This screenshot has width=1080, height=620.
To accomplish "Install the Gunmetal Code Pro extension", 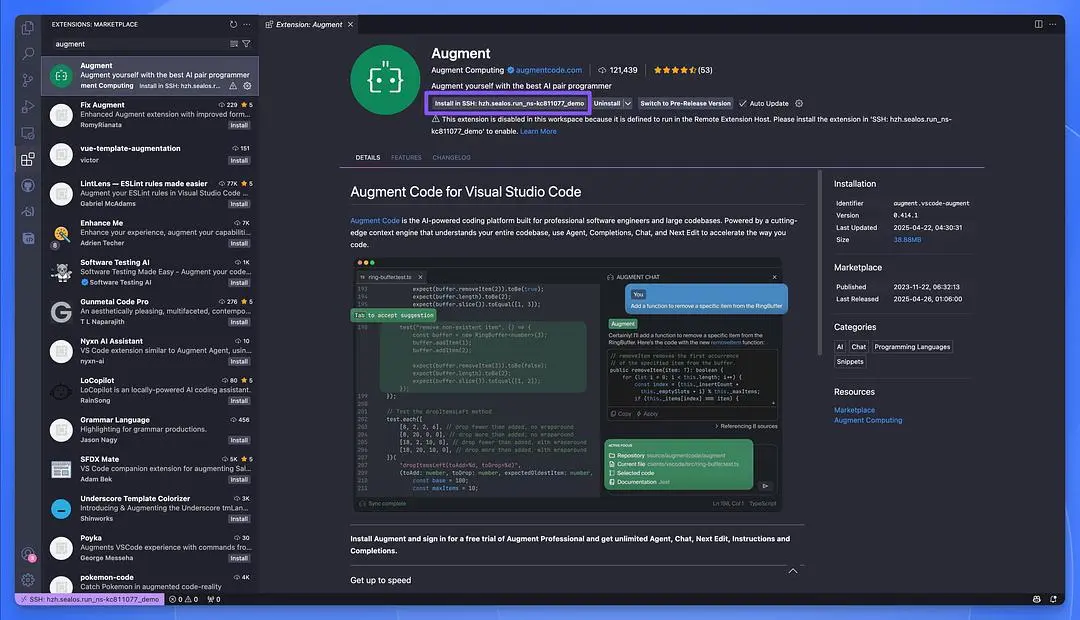I will 239,322.
